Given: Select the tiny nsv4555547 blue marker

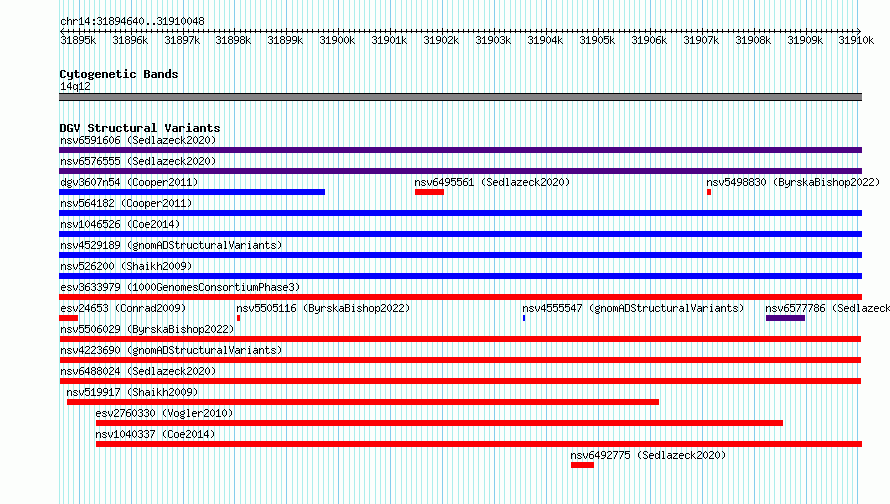Looking at the screenshot, I should pos(524,318).
